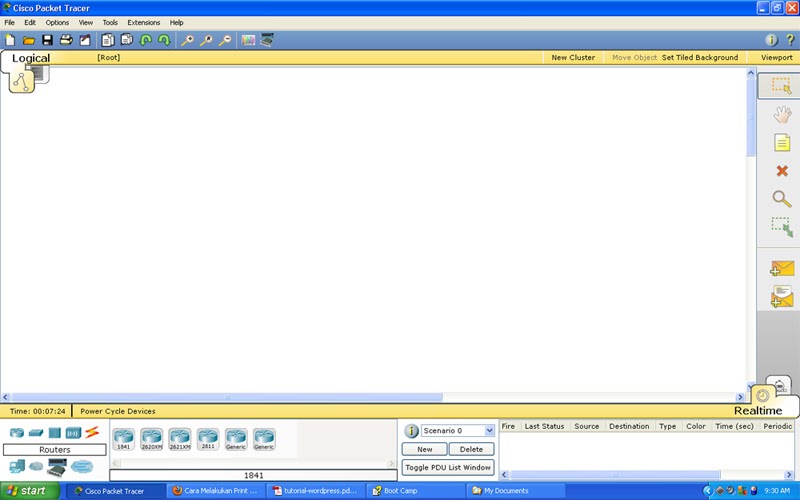Viewport: 800px width, 500px height.
Task: Click New Cluster in the yellow bar
Action: tap(573, 58)
